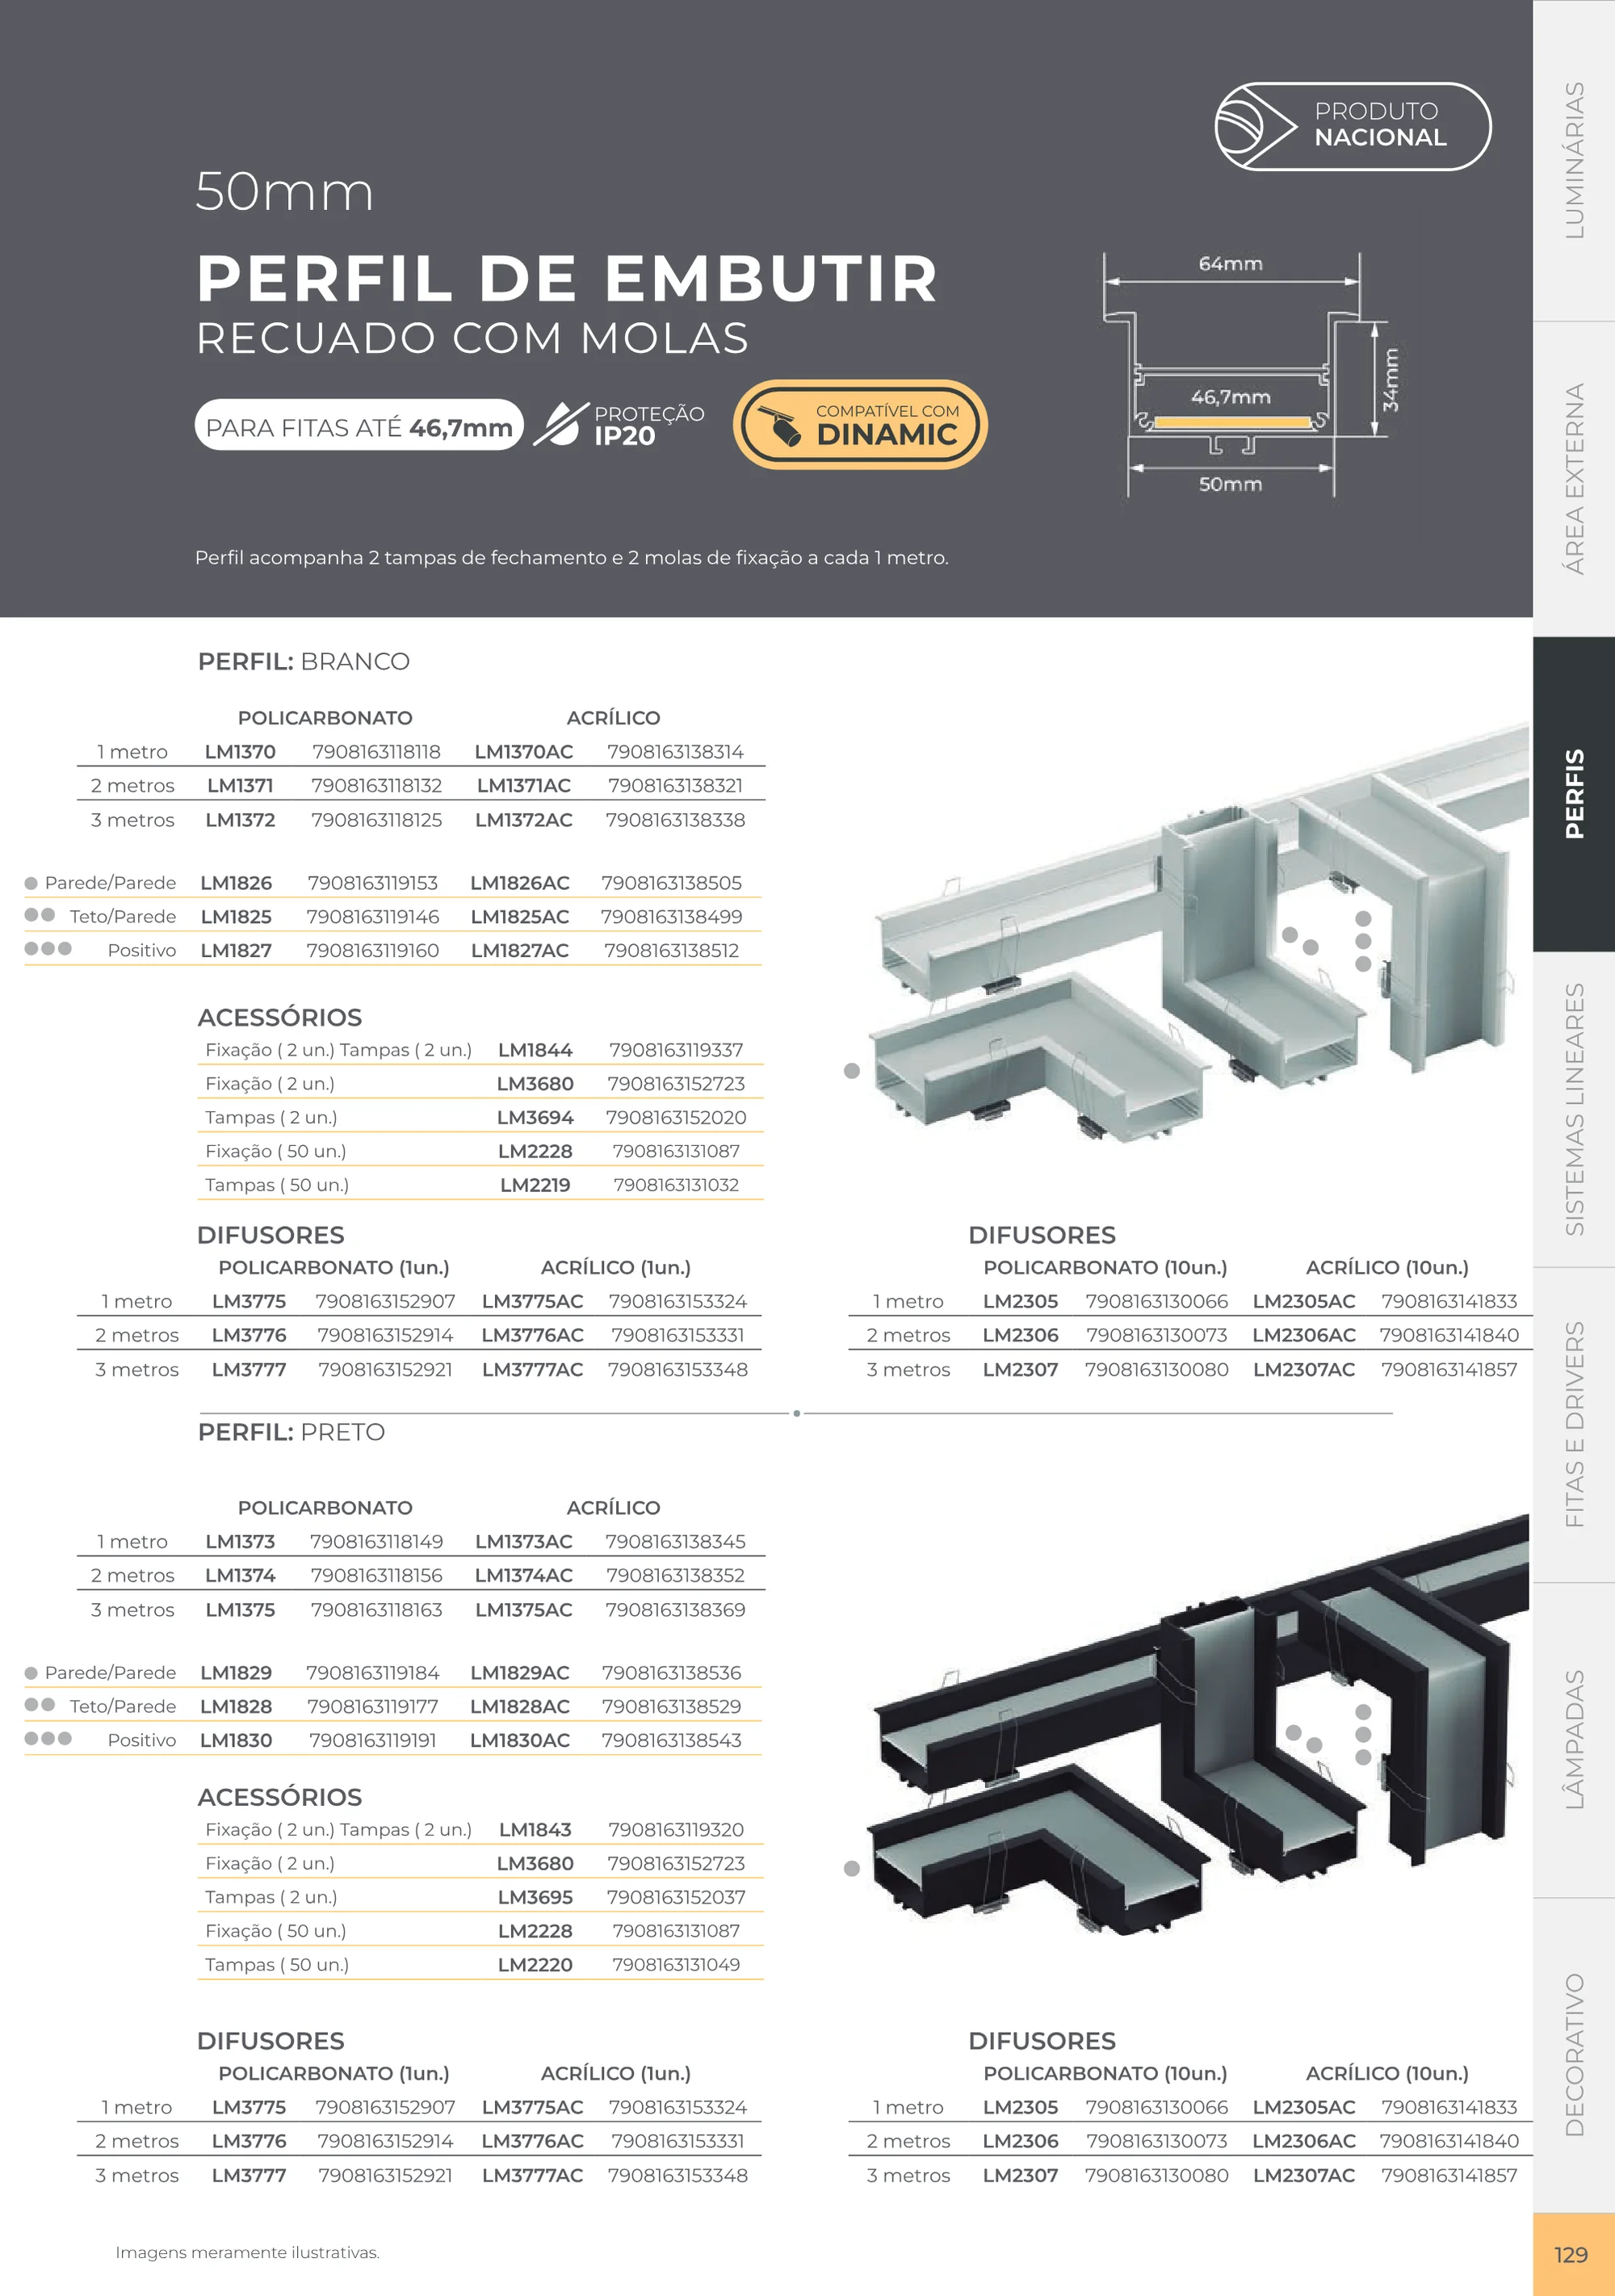Click the double-dot Teto/Parede marker in Branco table
The width and height of the screenshot is (1615, 2296).
click(39, 915)
